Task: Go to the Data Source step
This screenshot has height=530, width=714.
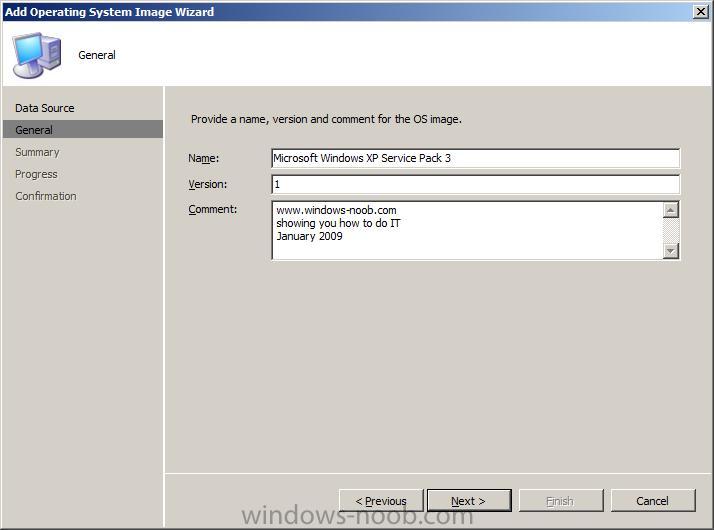Action: click(x=45, y=108)
